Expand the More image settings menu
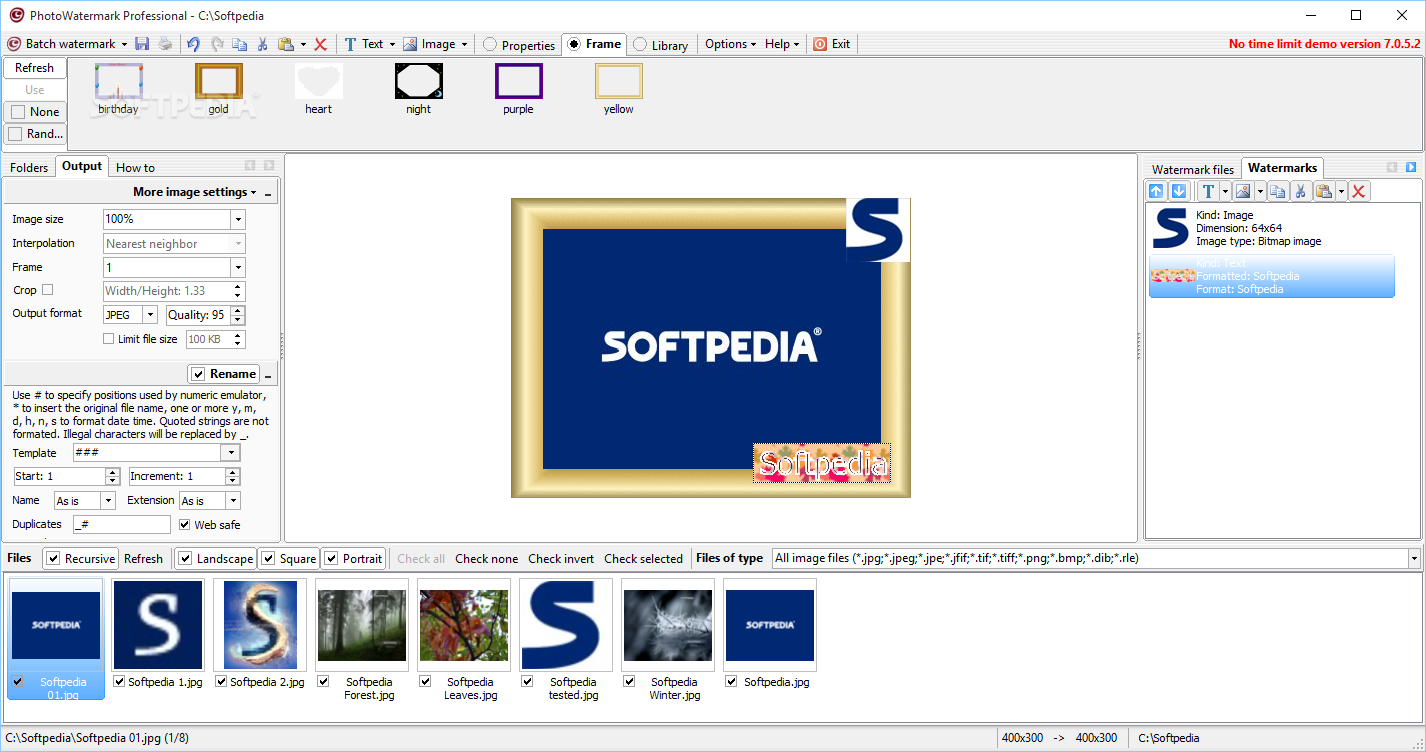 click(195, 192)
